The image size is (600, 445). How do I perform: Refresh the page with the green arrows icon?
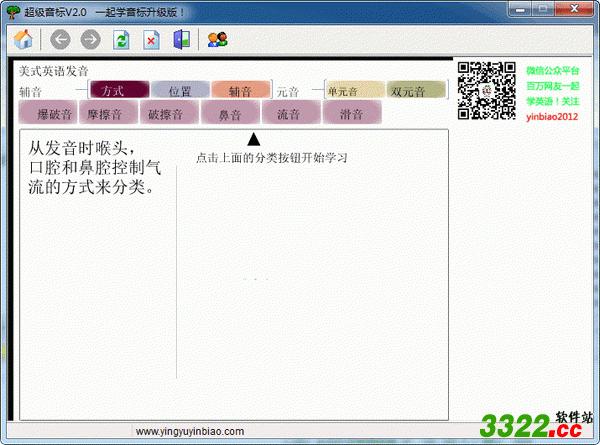(x=121, y=39)
